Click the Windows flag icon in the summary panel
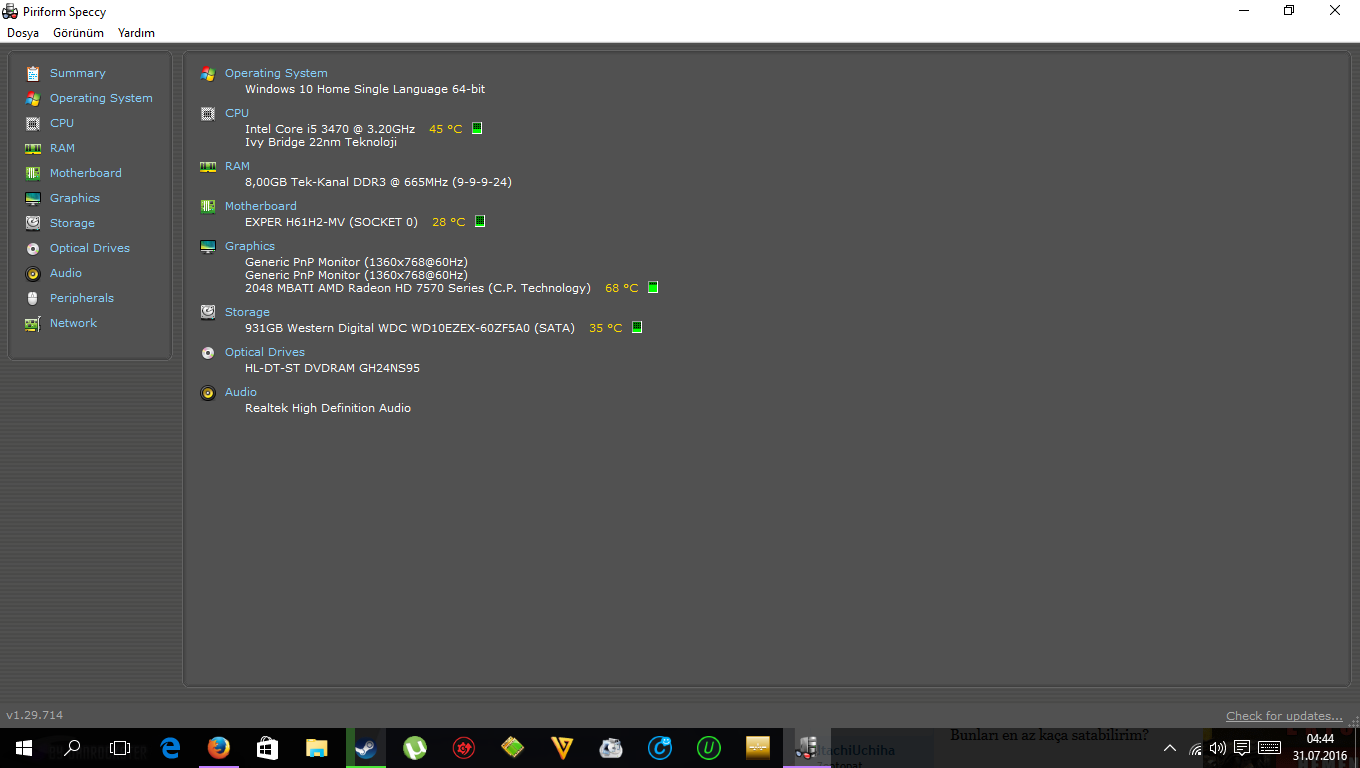Screen dimensions: 1360x768 point(208,73)
